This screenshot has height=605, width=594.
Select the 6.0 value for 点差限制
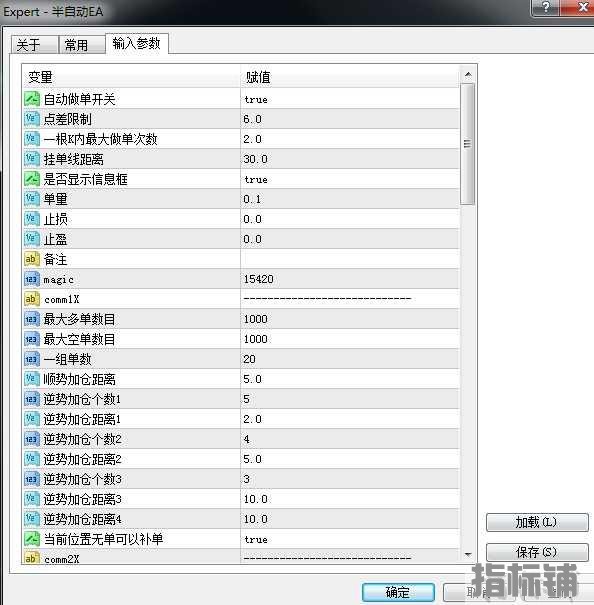click(252, 119)
